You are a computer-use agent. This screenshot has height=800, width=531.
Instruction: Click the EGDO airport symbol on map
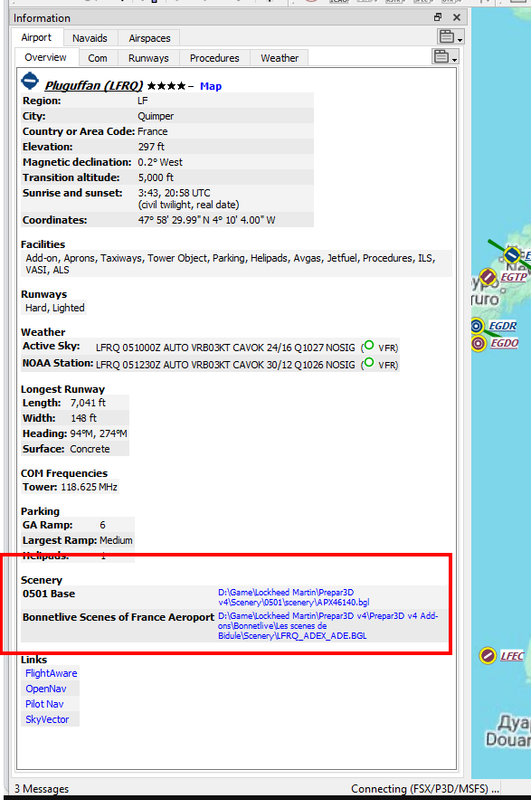pos(478,343)
